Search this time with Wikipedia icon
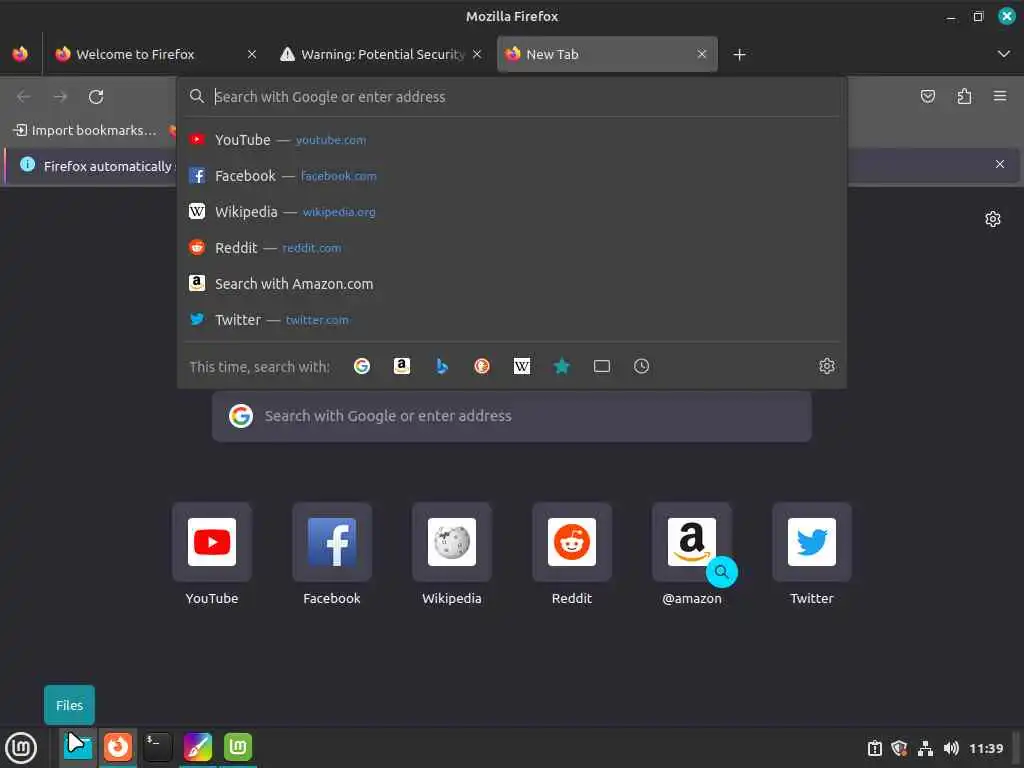1024x768 pixels. click(522, 366)
